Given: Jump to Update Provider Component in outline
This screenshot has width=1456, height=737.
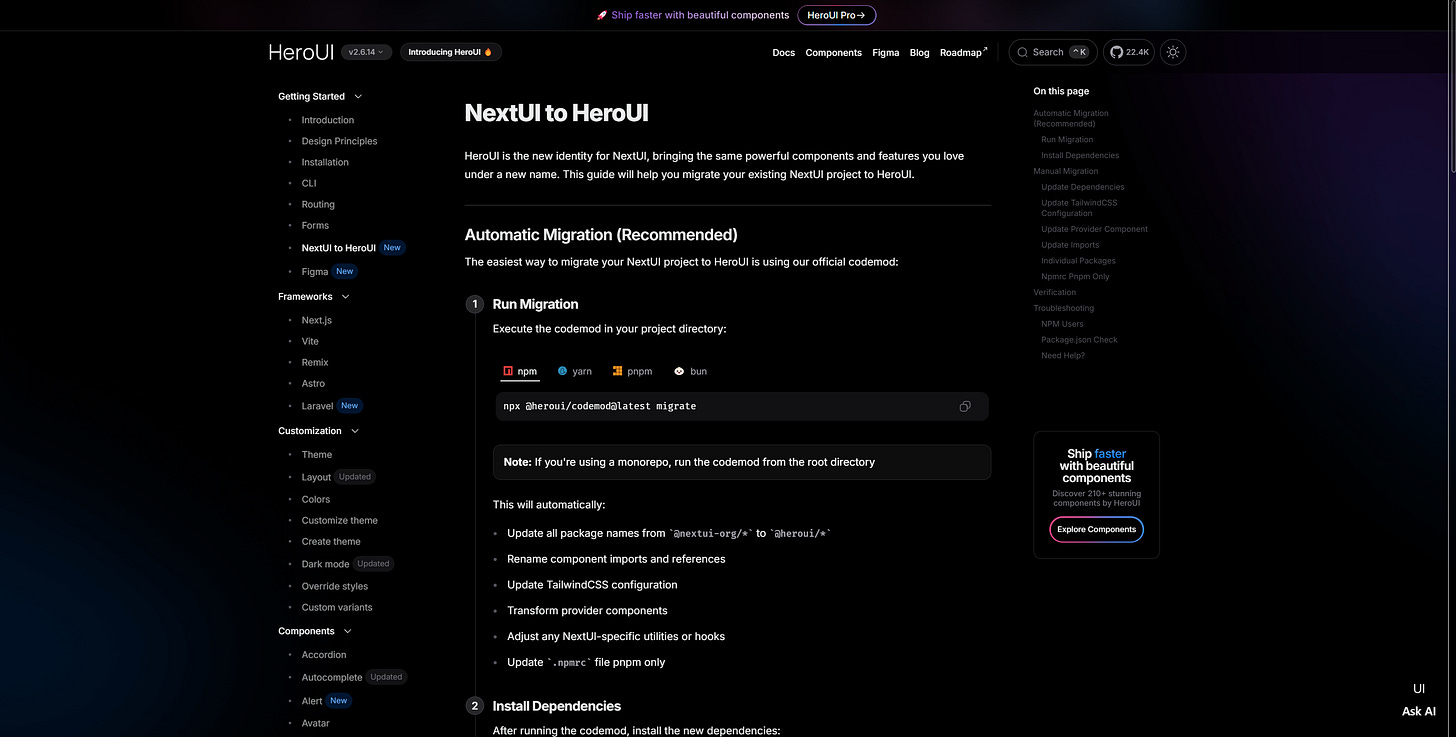Looking at the screenshot, I should point(1094,229).
